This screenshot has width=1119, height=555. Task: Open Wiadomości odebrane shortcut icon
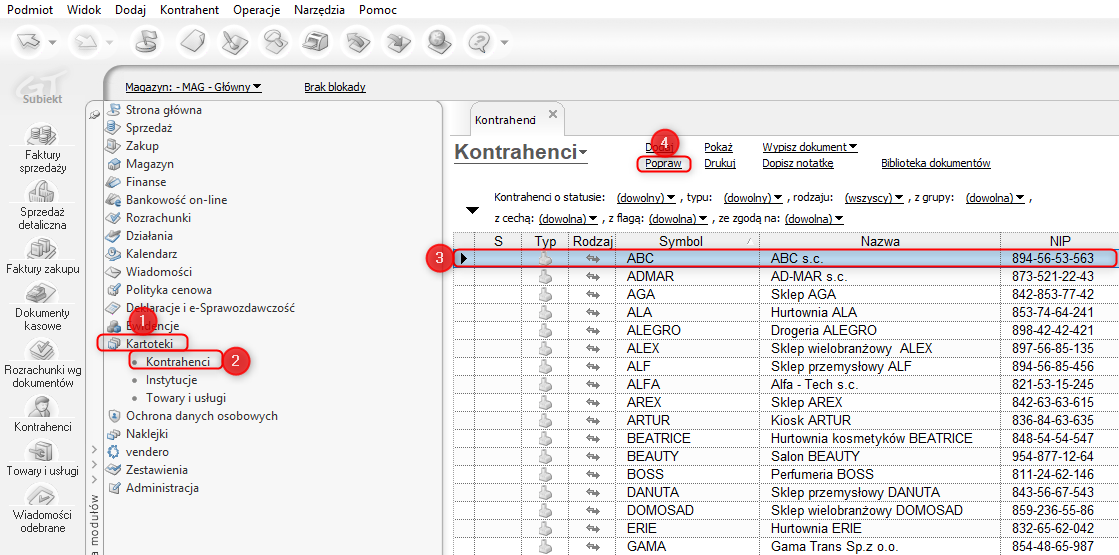42,509
